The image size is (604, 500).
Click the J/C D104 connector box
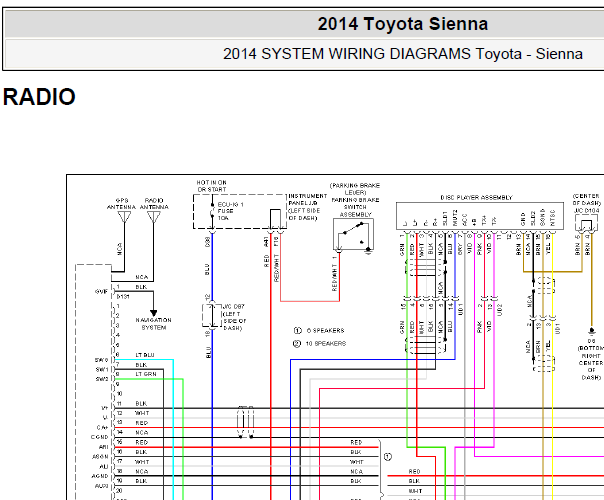point(586,223)
